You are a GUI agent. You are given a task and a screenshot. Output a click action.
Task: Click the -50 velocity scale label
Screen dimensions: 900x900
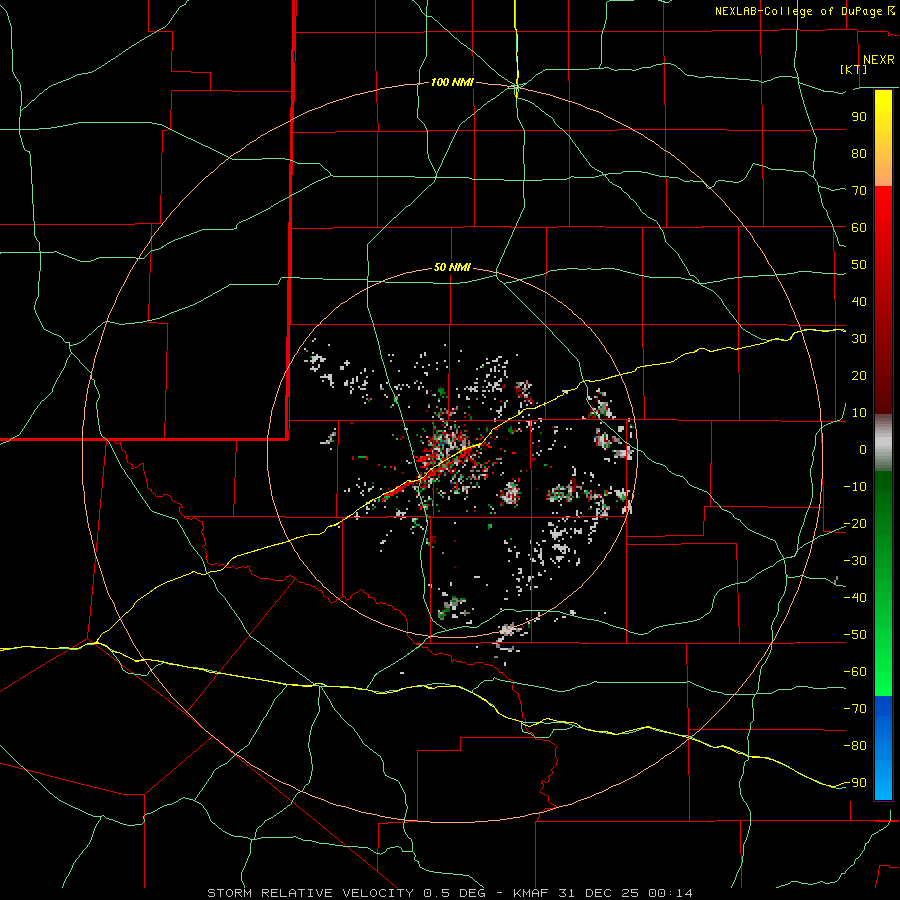pyautogui.click(x=856, y=635)
